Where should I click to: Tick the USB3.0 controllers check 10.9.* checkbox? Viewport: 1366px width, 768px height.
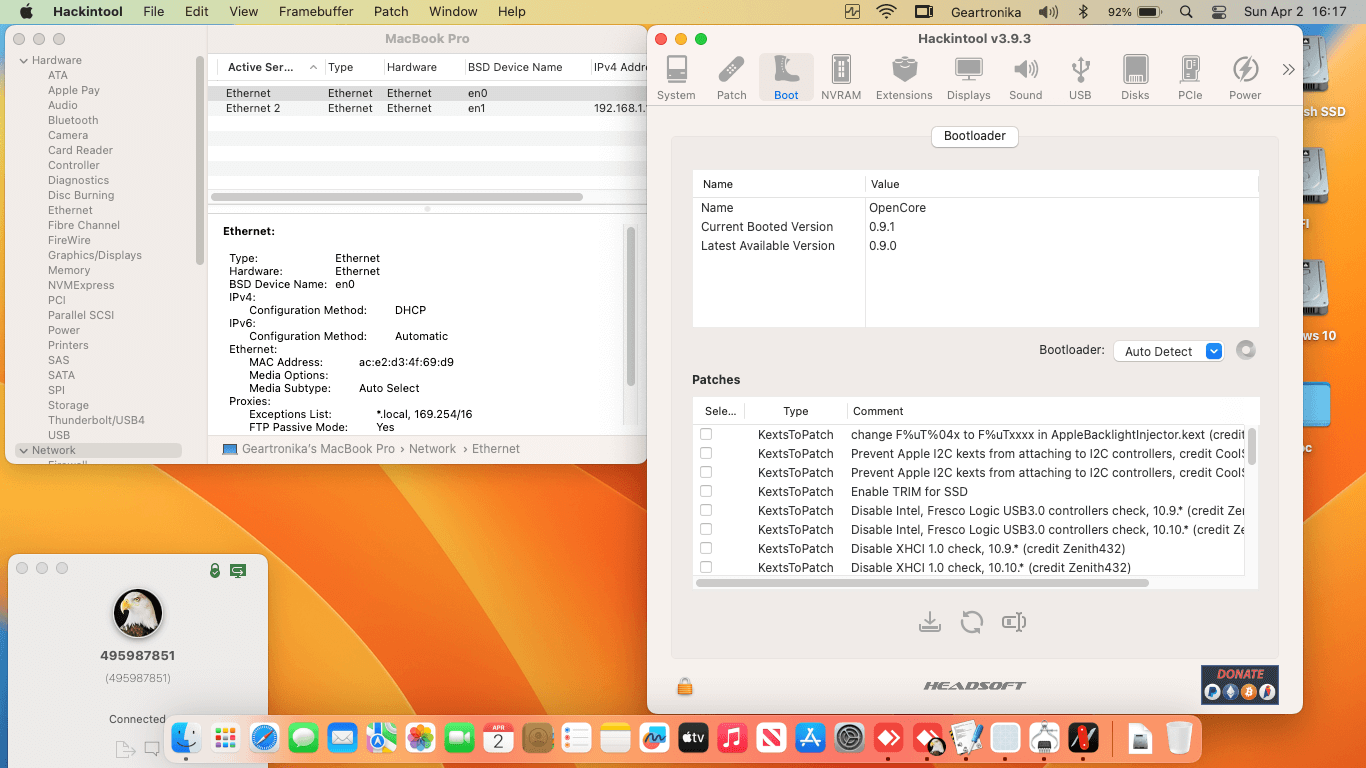(706, 510)
